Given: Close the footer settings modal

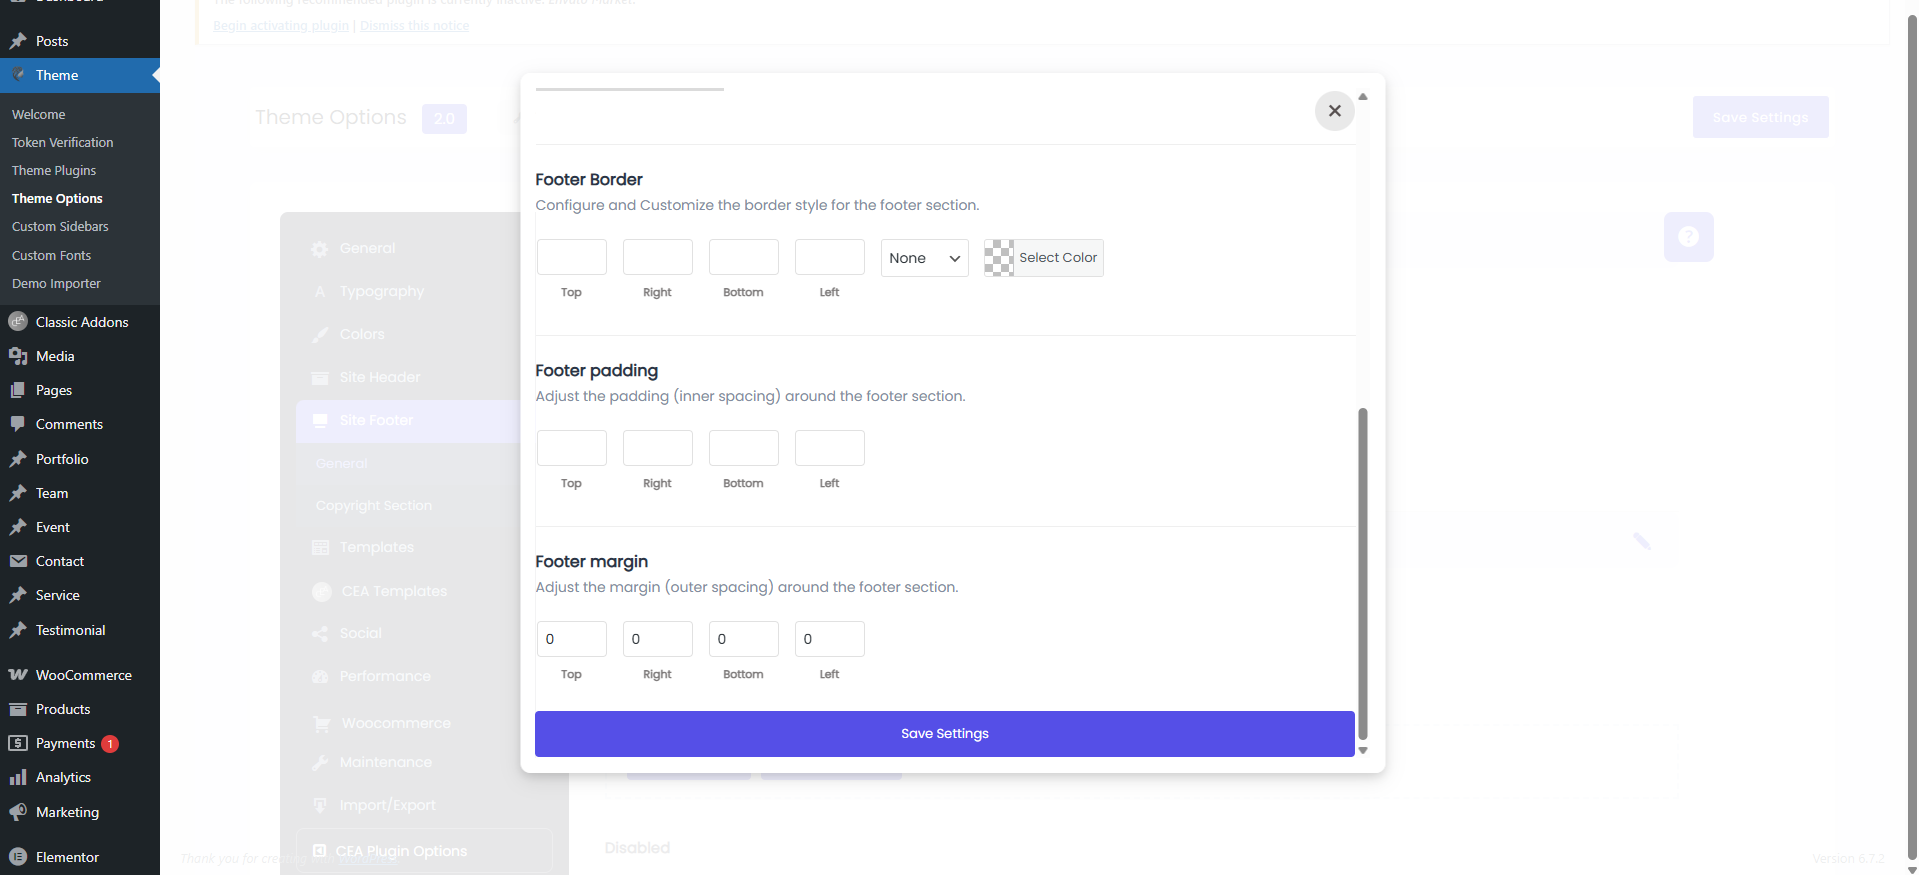Looking at the screenshot, I should coord(1334,111).
